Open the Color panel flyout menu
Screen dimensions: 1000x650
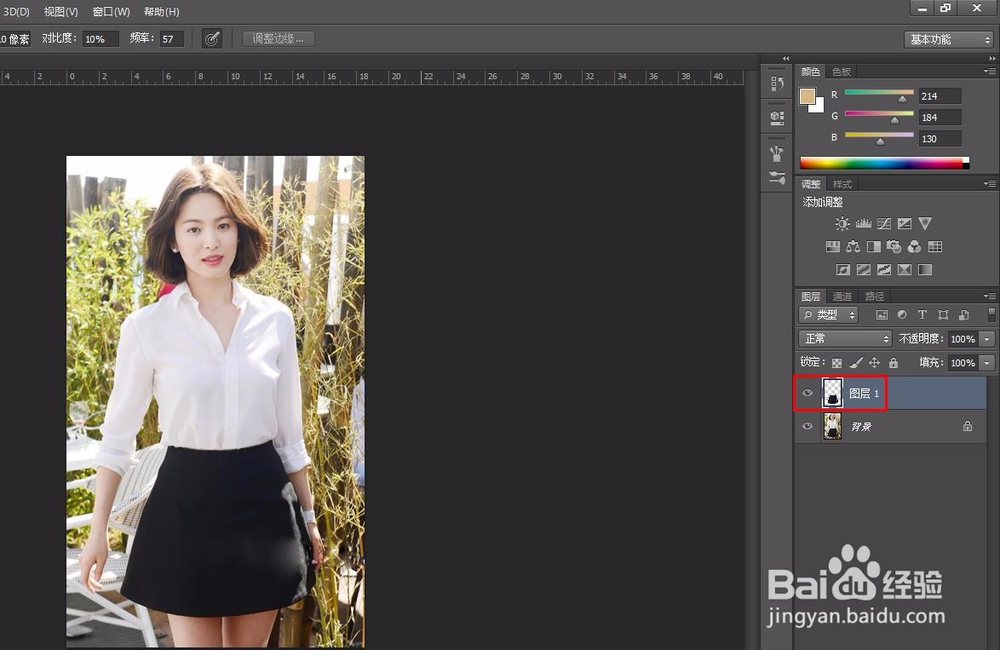[989, 71]
